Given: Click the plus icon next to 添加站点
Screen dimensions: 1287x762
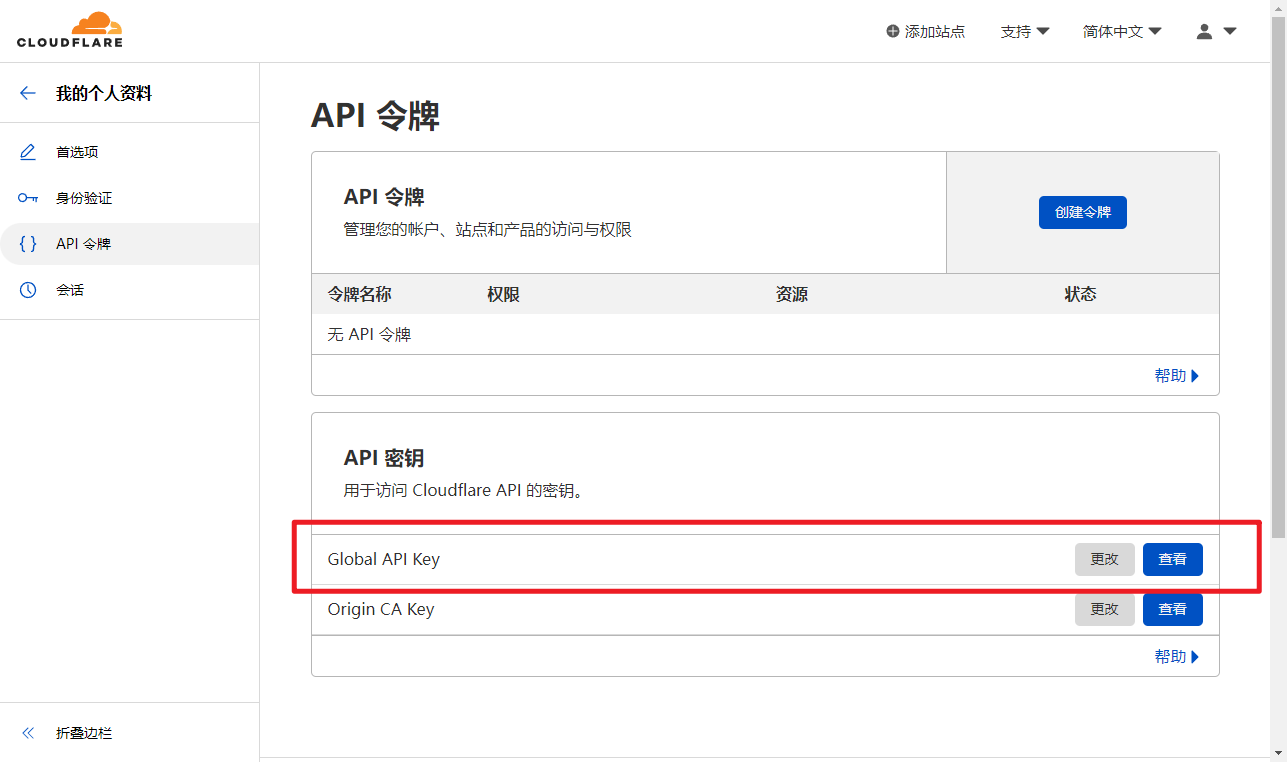Looking at the screenshot, I should (893, 32).
